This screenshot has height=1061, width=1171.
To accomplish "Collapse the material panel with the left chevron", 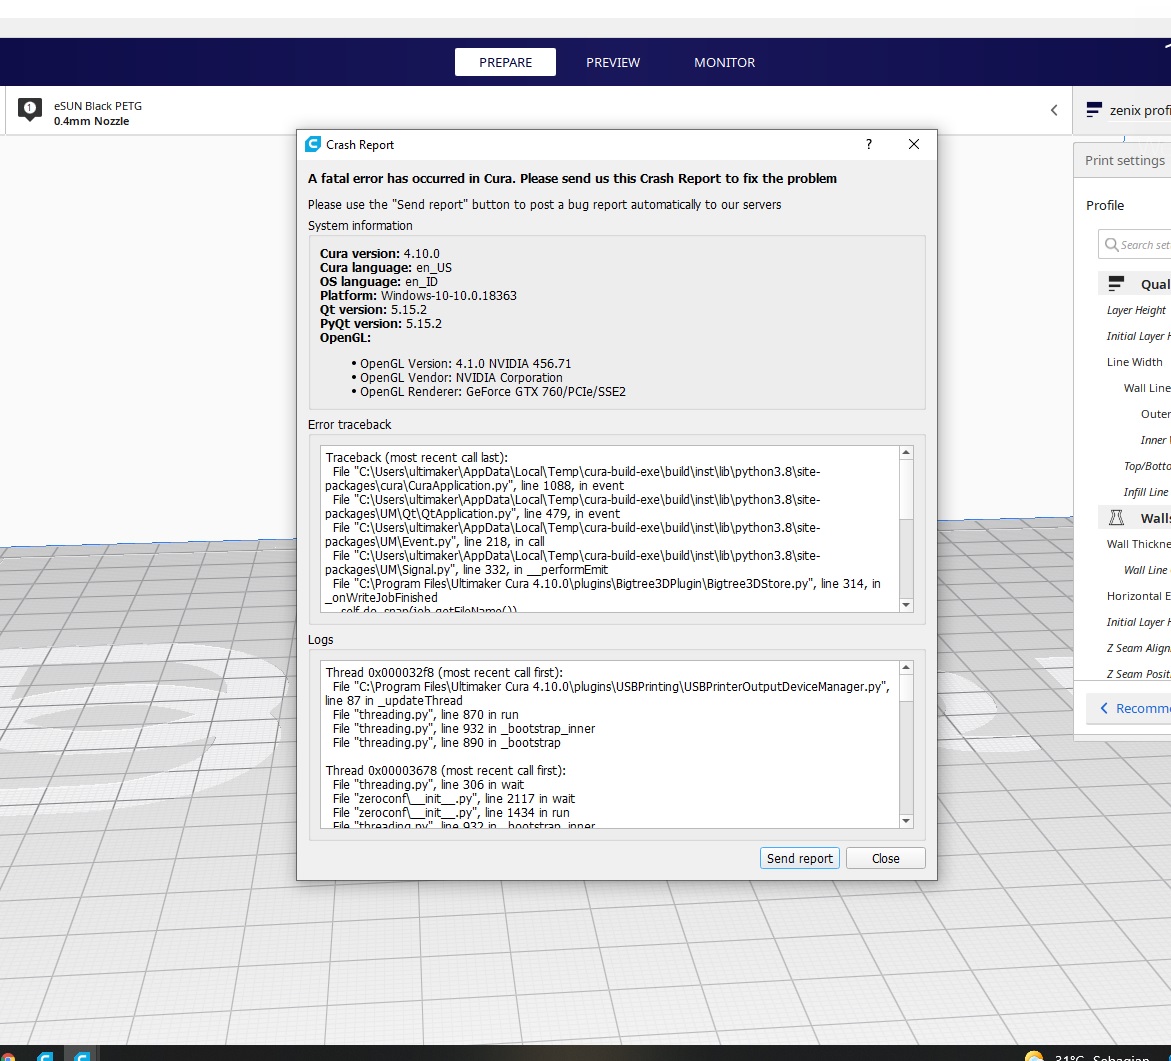I will (1054, 110).
